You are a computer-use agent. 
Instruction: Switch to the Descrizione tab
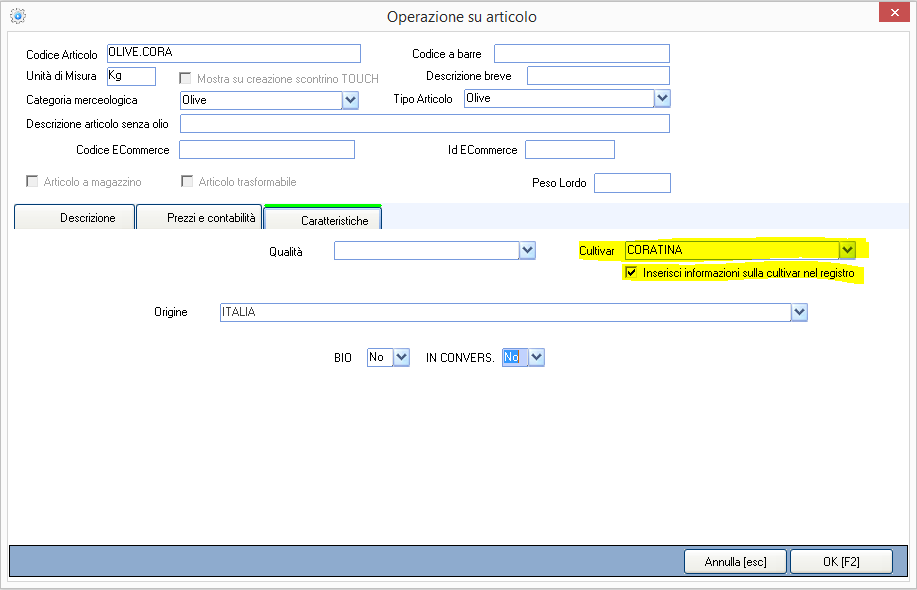tap(74, 218)
